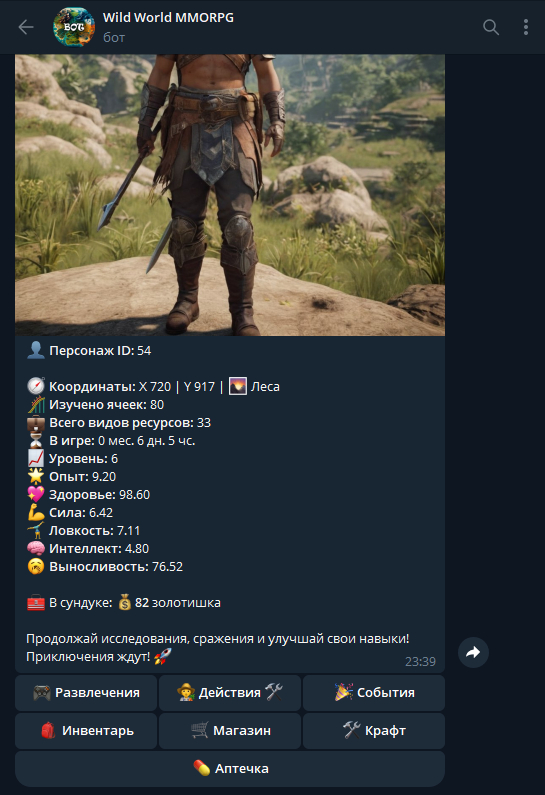
Task: Open the Действия actions menu
Action: (x=230, y=693)
